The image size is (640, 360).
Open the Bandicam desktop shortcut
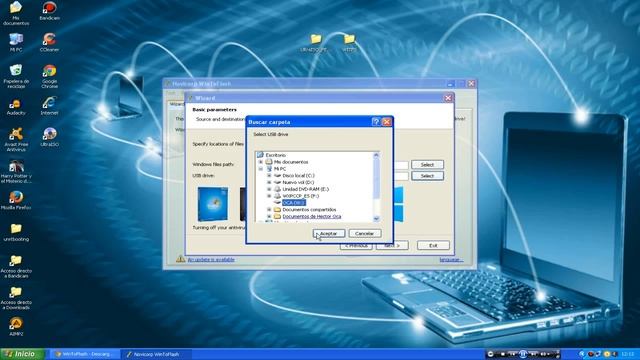[x=49, y=11]
